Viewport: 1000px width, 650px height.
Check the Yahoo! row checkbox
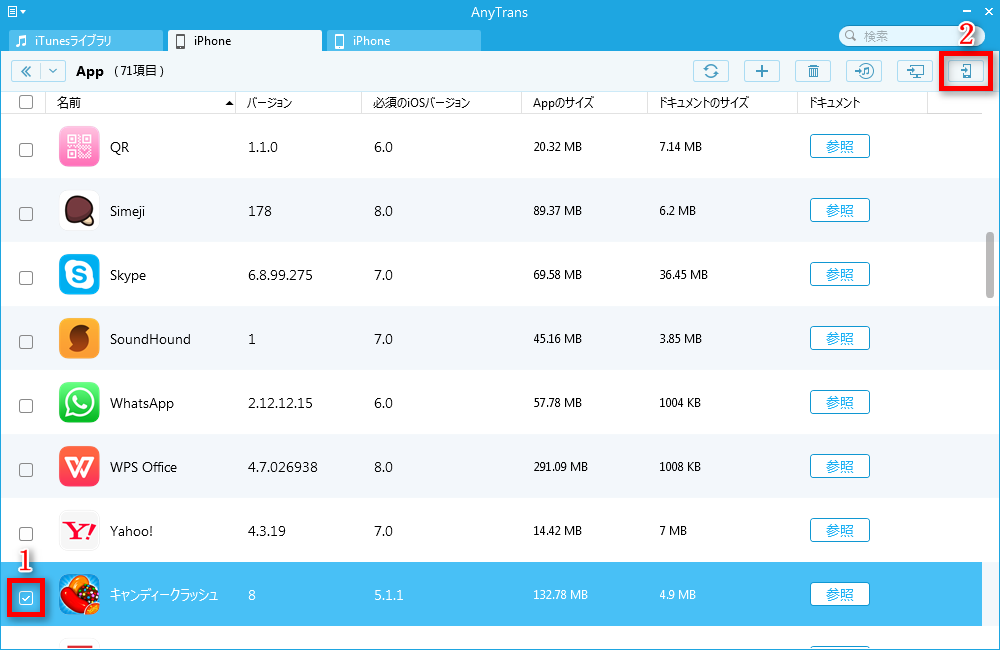[26, 534]
